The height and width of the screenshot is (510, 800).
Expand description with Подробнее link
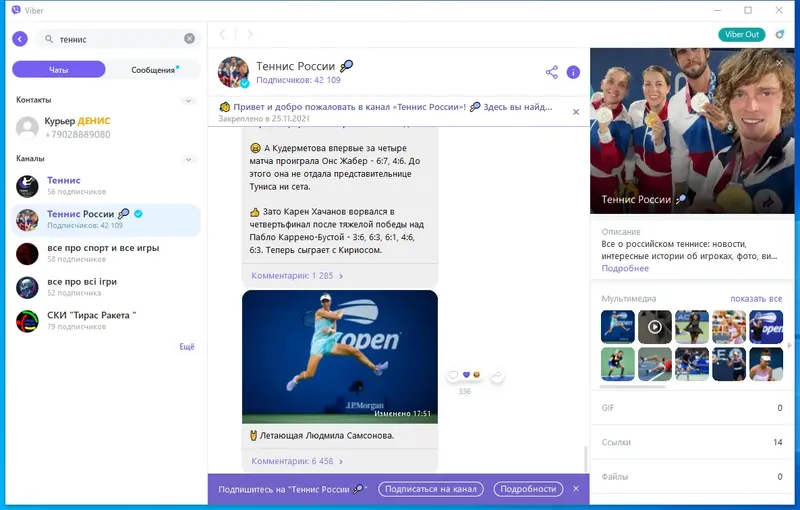click(625, 268)
